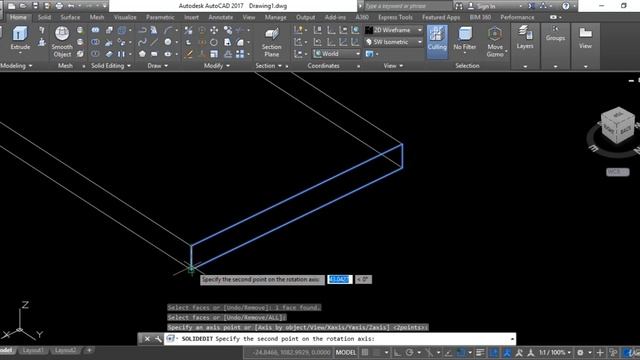Switch to the Layout1 tab
The image size is (640, 360).
[x=33, y=350]
